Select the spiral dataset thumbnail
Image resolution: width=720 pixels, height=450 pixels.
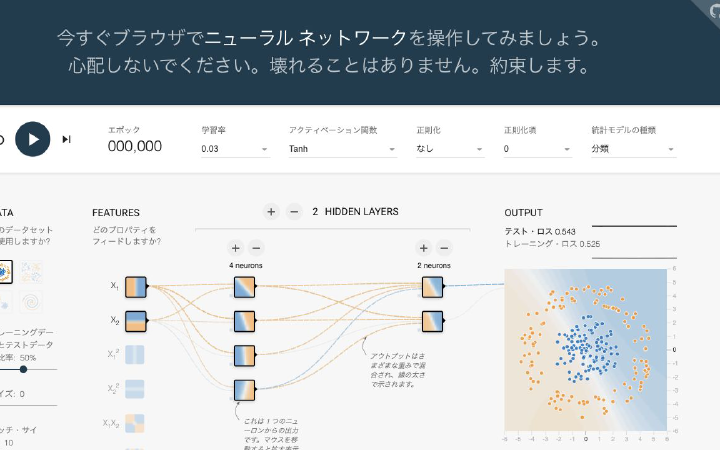31,302
